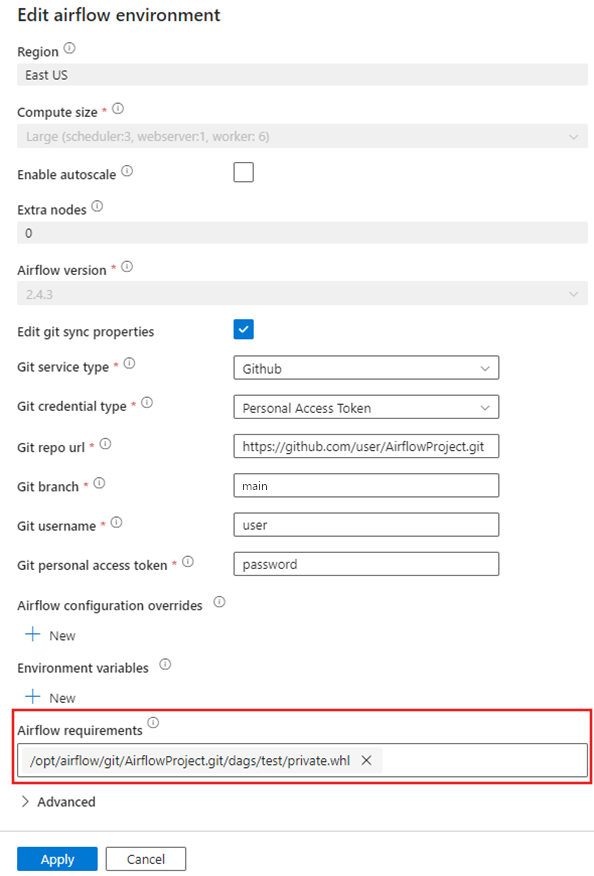Click the Airflow version info icon

point(127,266)
